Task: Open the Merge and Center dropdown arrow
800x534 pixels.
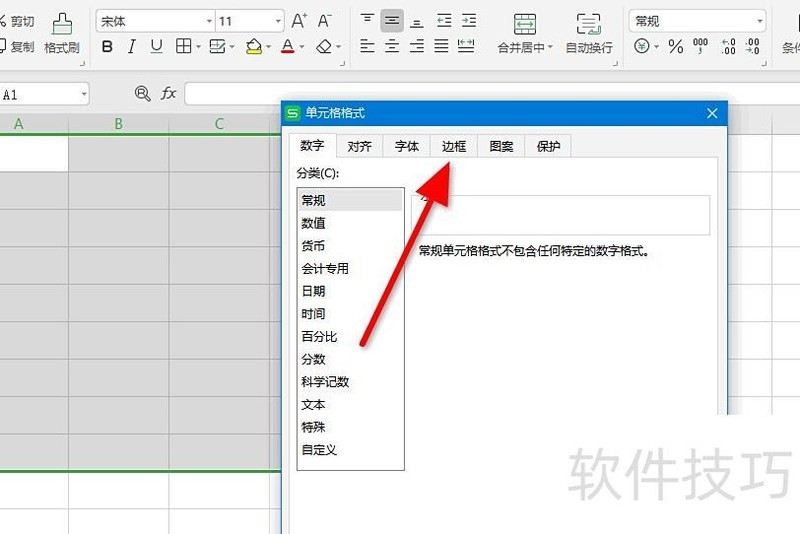Action: [550, 47]
